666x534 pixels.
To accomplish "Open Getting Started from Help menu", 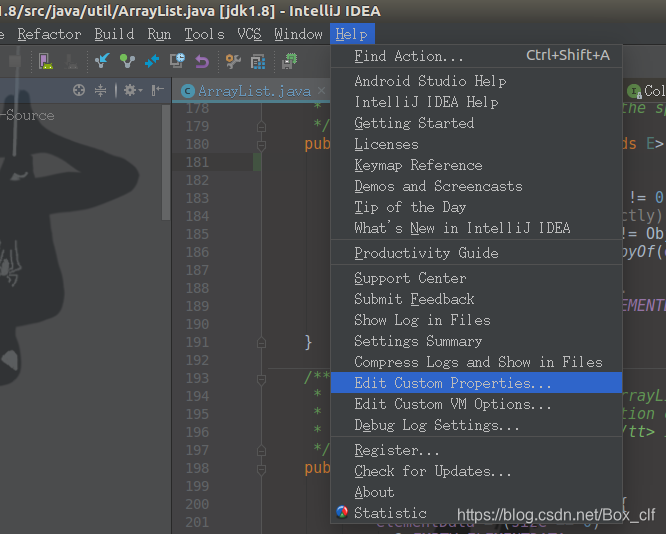I will point(476,123).
